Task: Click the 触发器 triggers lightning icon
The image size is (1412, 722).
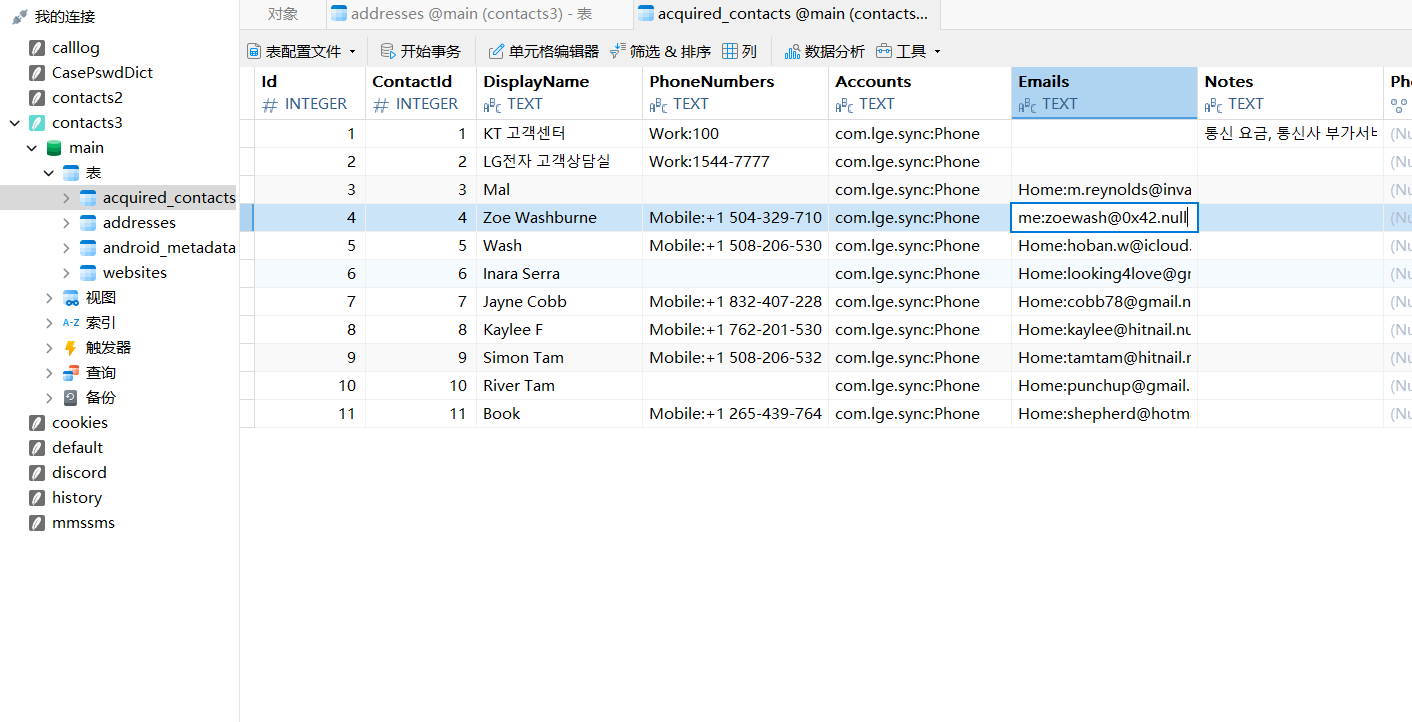Action: click(71, 348)
